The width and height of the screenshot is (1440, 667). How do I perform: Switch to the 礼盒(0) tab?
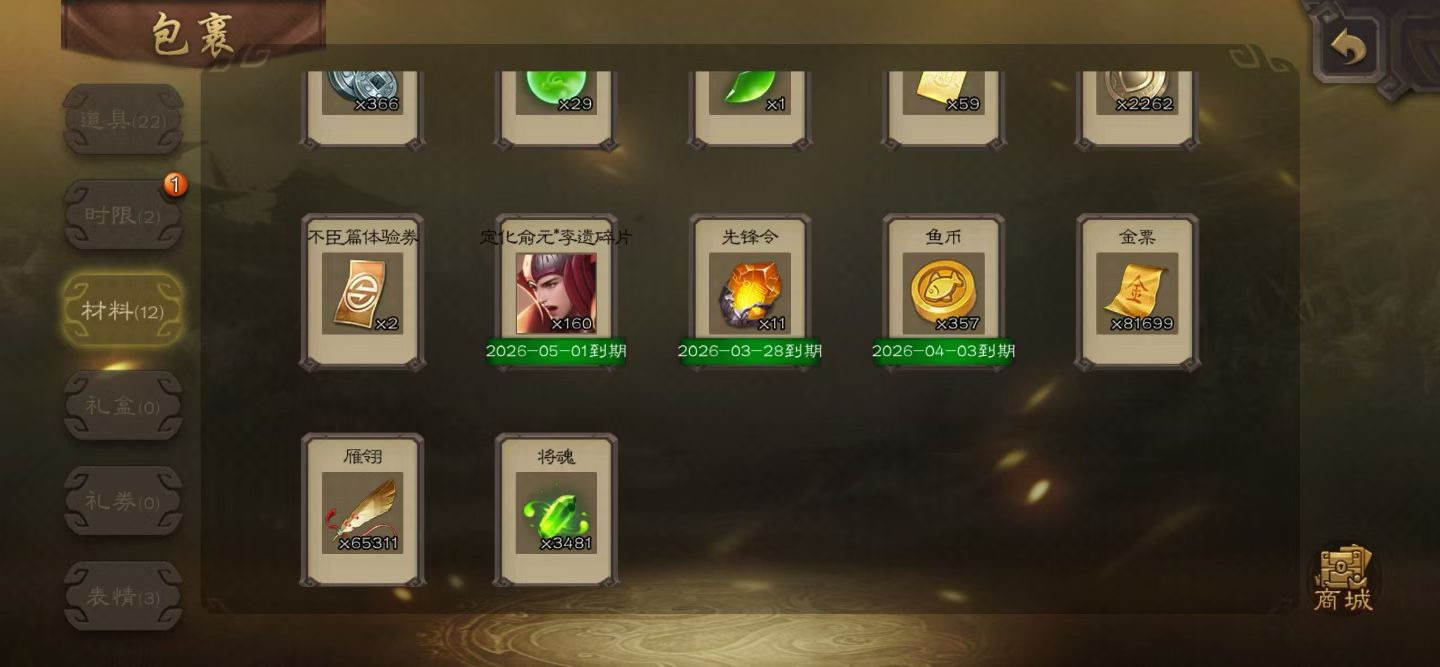coord(123,406)
